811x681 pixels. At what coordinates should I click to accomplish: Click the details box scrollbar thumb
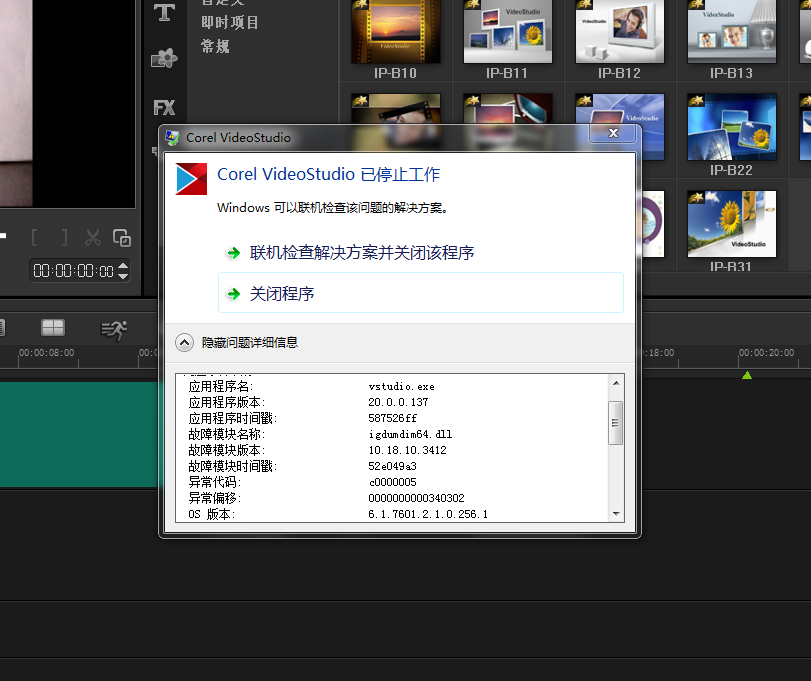click(615, 422)
